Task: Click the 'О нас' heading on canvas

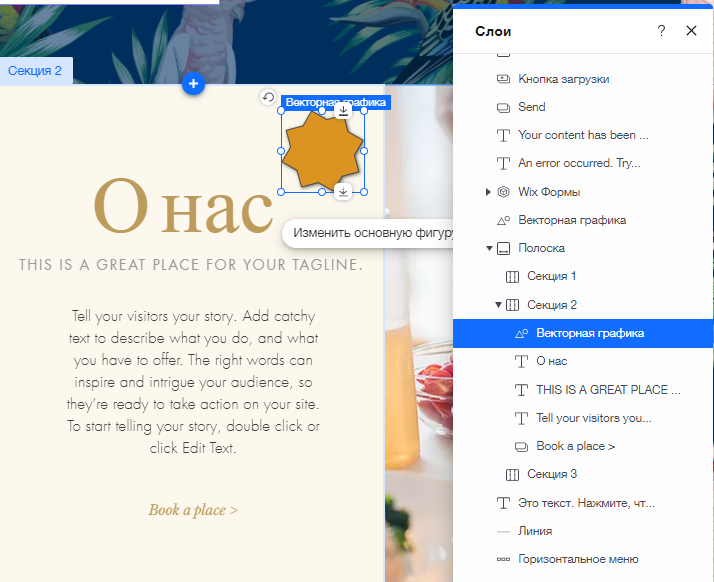Action: click(184, 207)
